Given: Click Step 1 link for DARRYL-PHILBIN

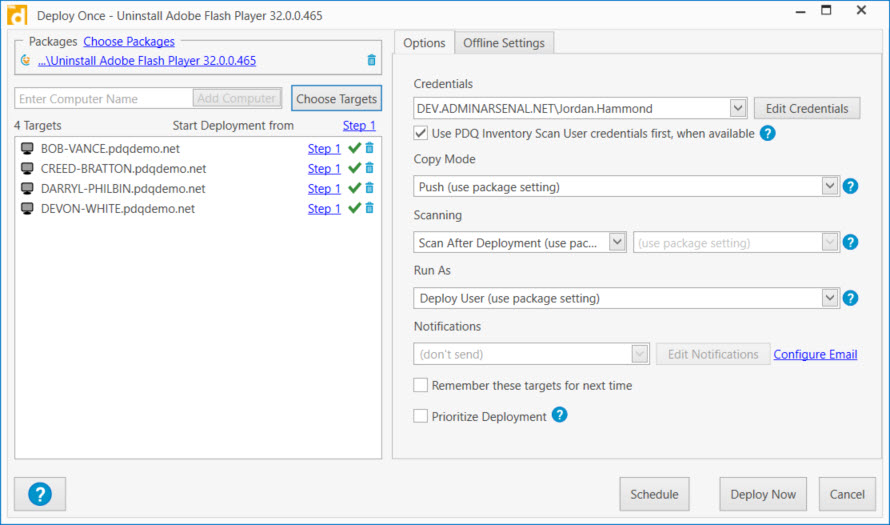Looking at the screenshot, I should coord(324,188).
